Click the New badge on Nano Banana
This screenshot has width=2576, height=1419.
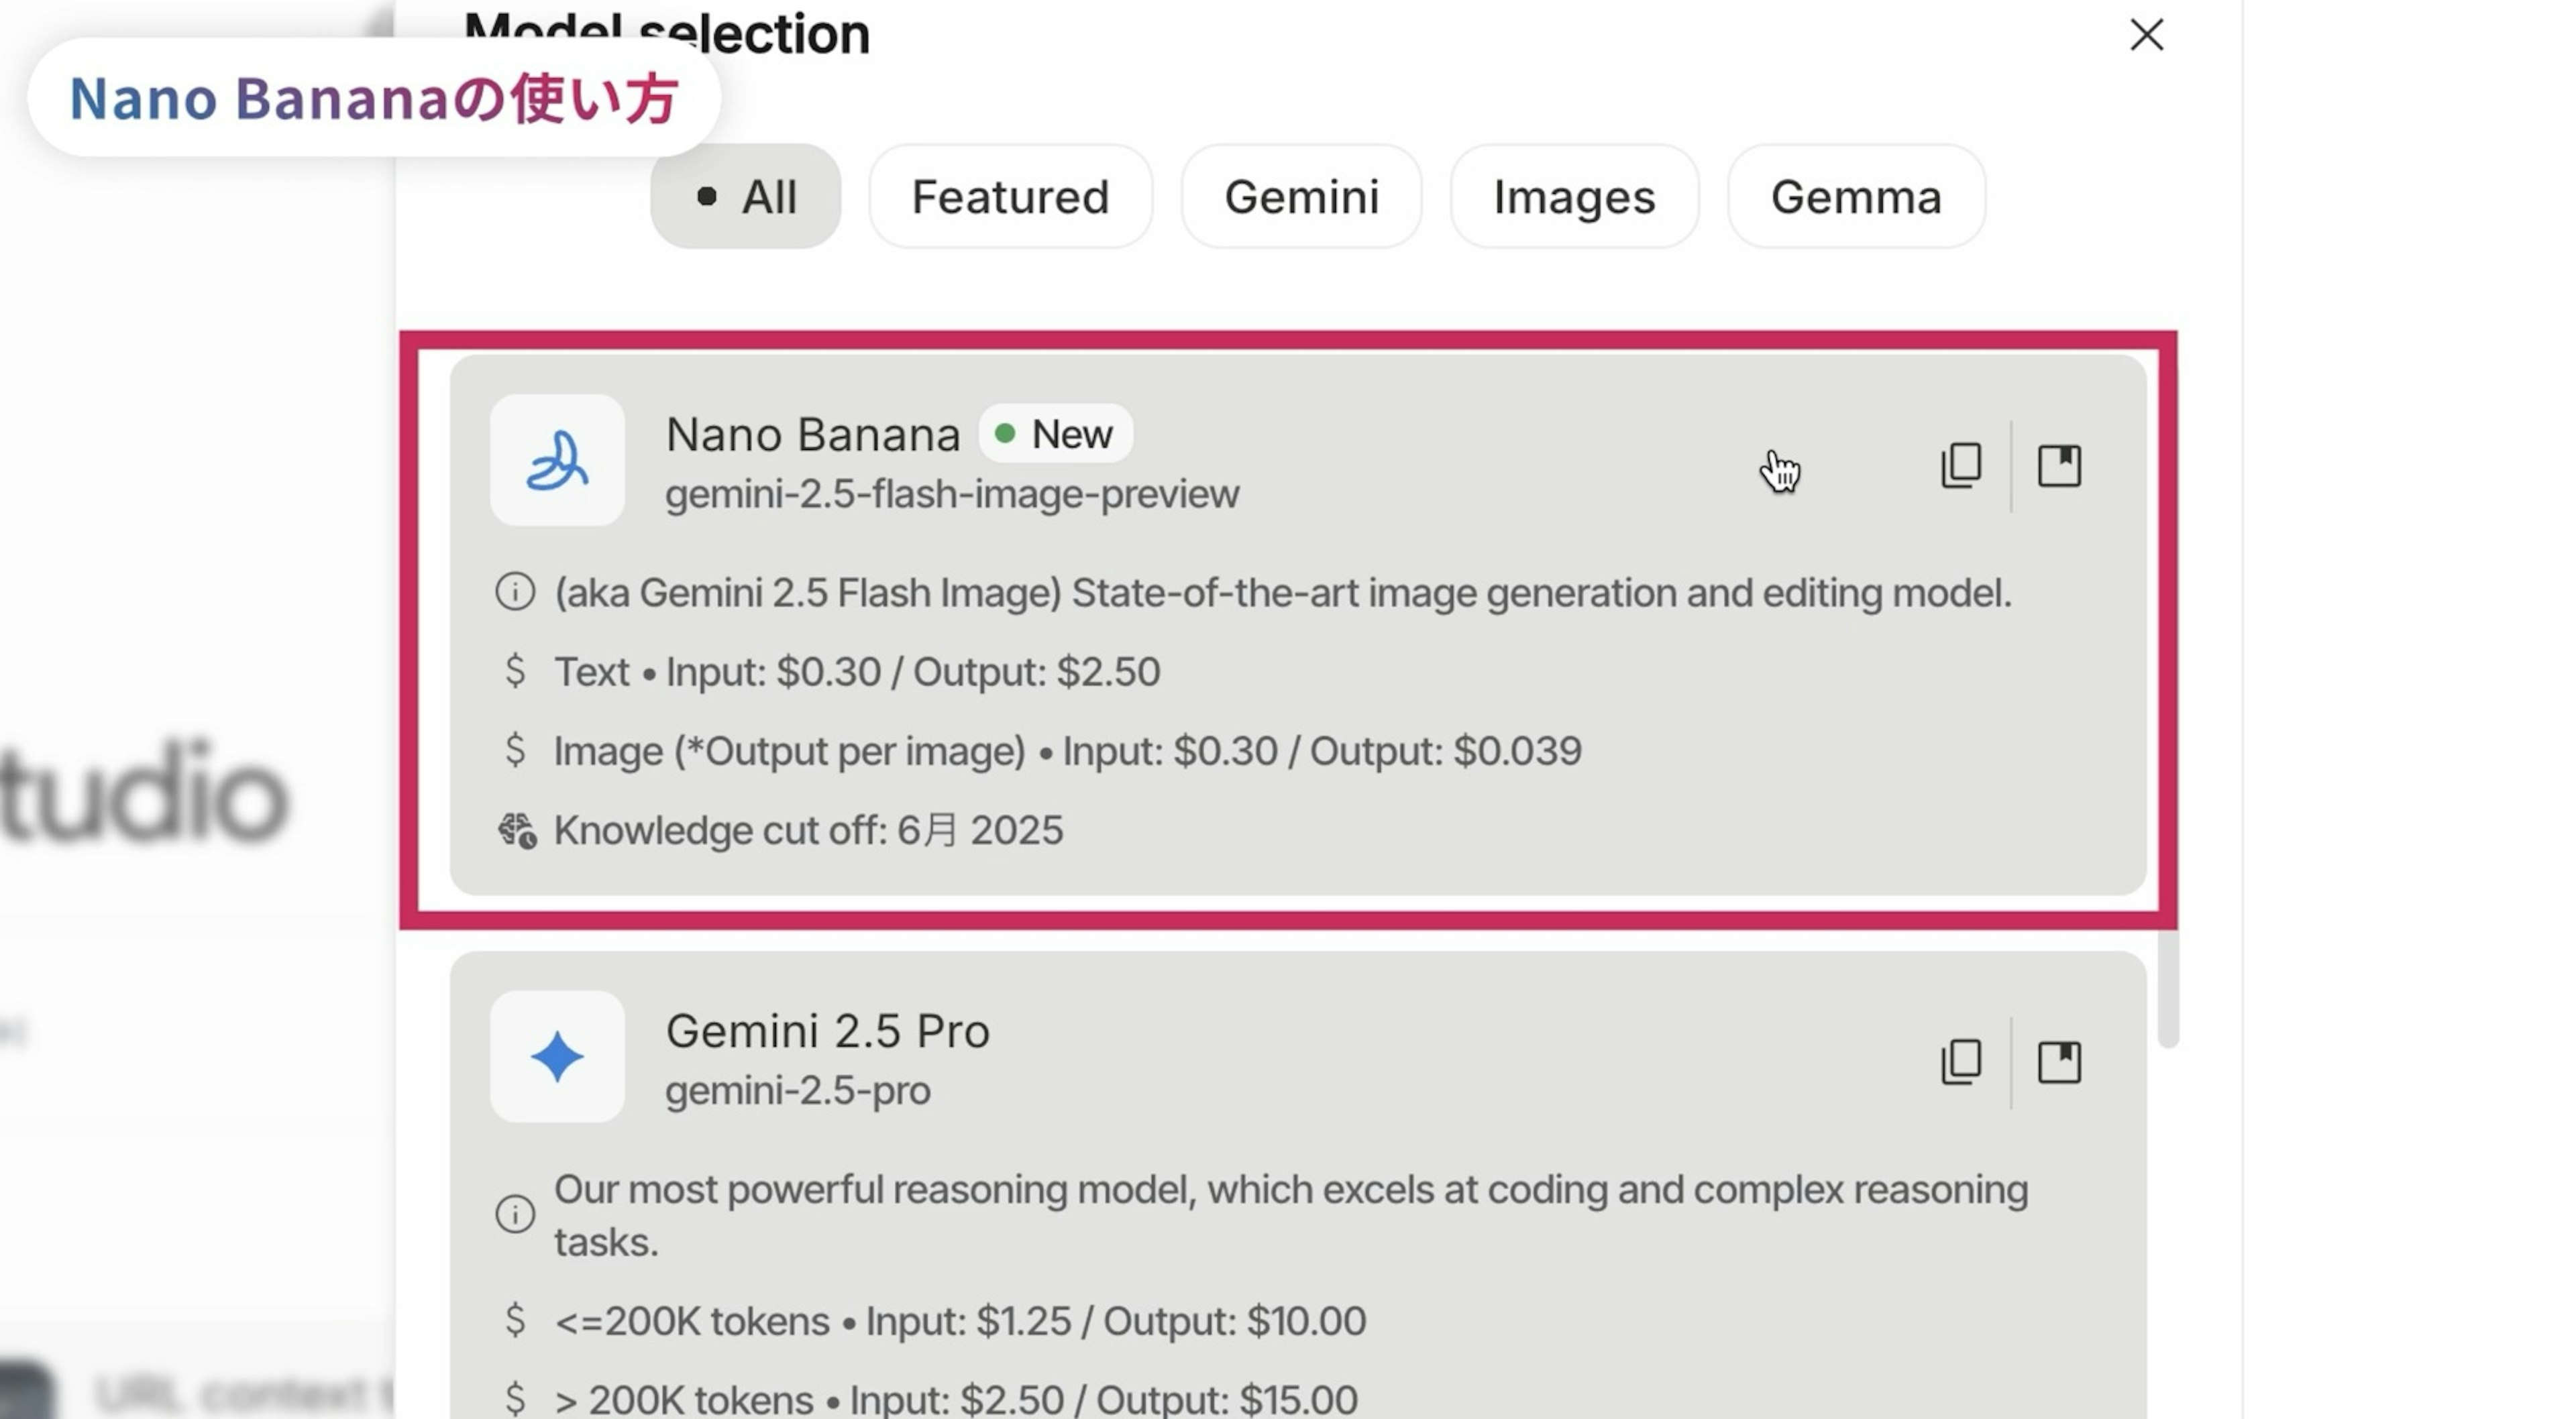click(1056, 434)
